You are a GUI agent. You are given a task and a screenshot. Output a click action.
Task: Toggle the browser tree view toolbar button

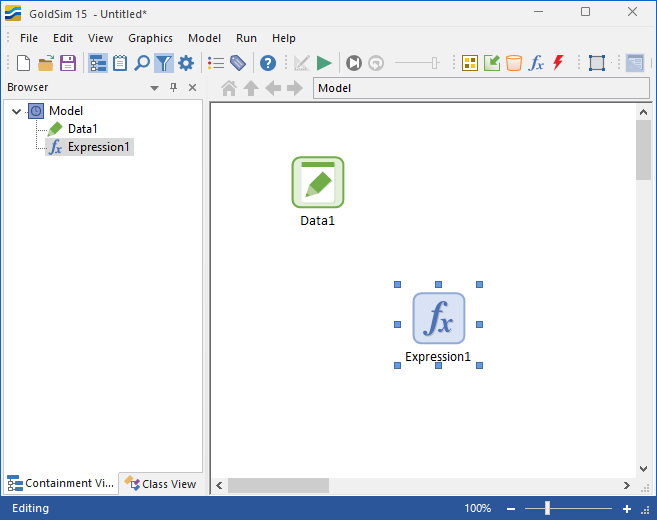click(98, 63)
